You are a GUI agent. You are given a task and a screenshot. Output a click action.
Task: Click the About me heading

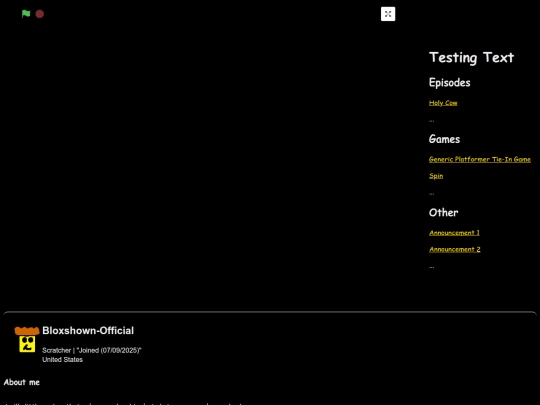point(22,382)
